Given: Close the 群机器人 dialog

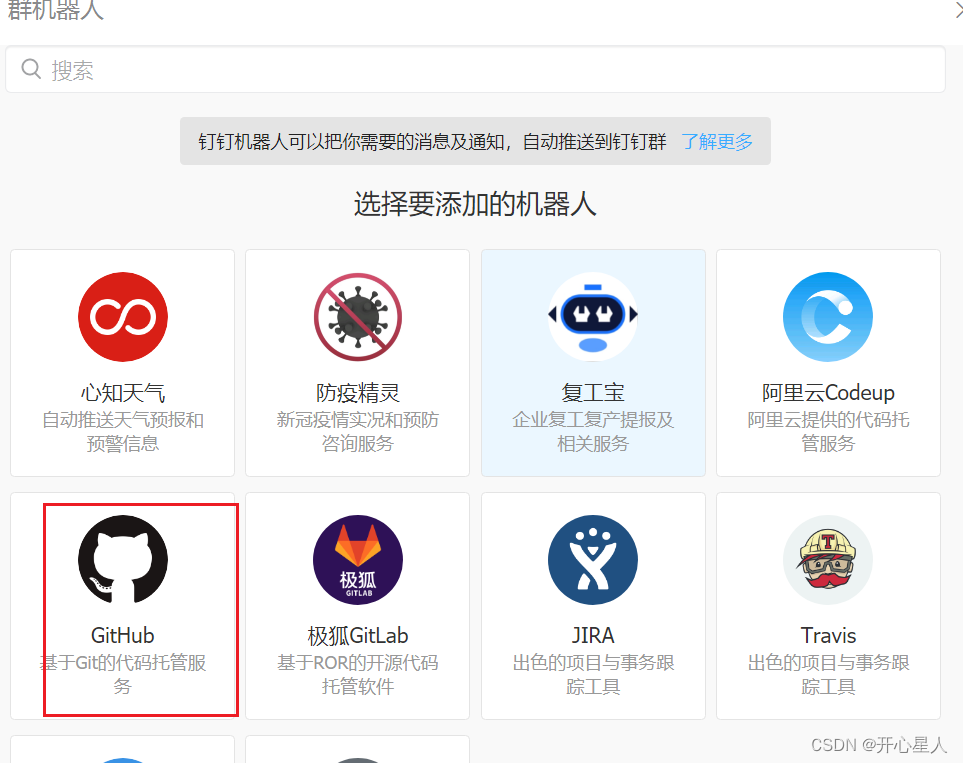Looking at the screenshot, I should click(958, 9).
